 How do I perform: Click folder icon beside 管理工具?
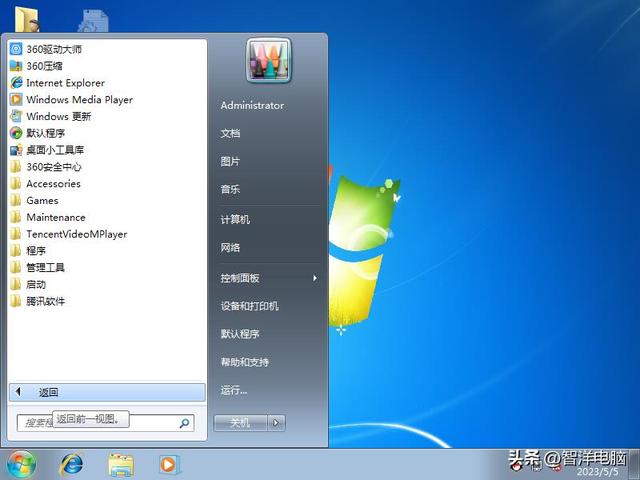tap(16, 267)
